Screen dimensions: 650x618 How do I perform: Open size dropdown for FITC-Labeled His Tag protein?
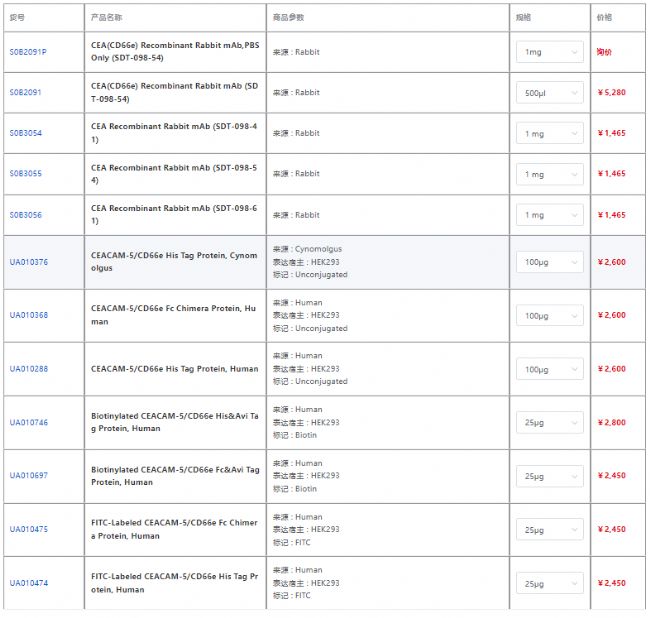[x=549, y=583]
